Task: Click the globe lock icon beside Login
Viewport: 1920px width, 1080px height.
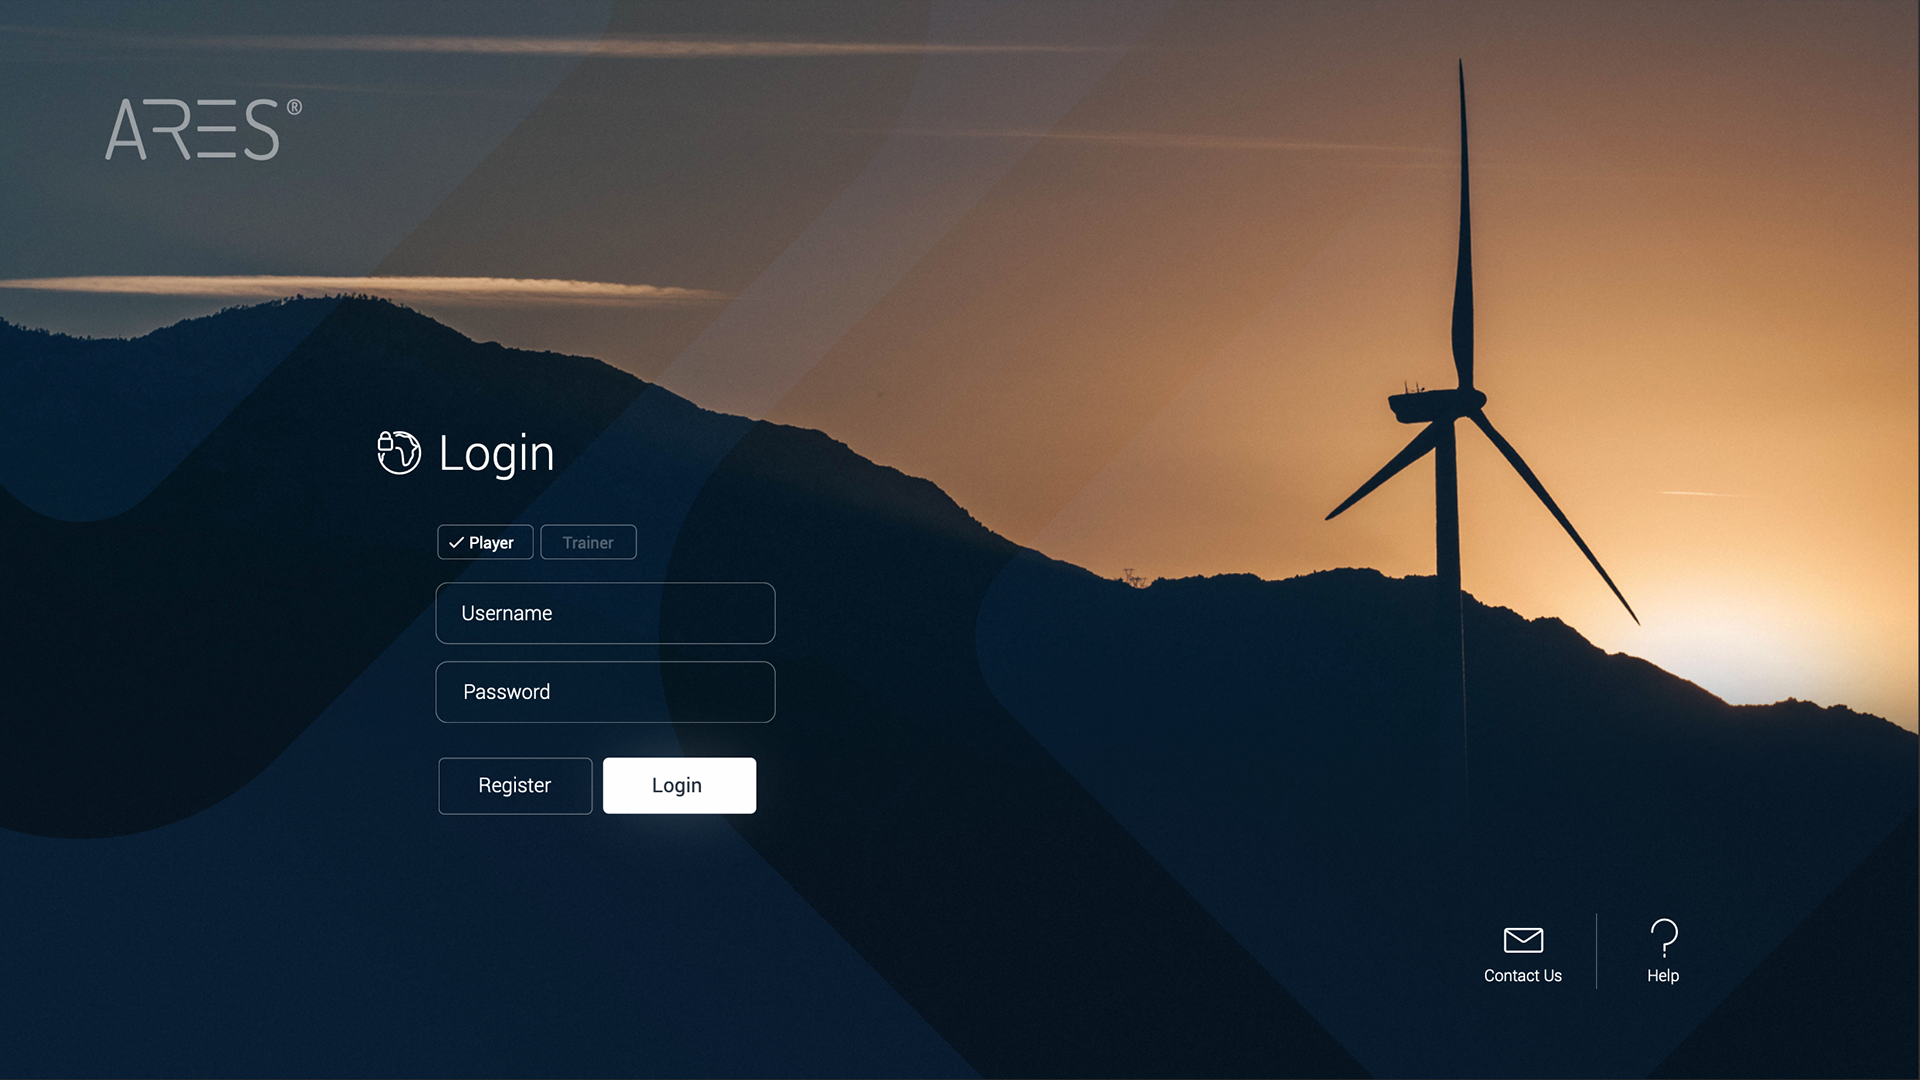Action: tap(399, 453)
